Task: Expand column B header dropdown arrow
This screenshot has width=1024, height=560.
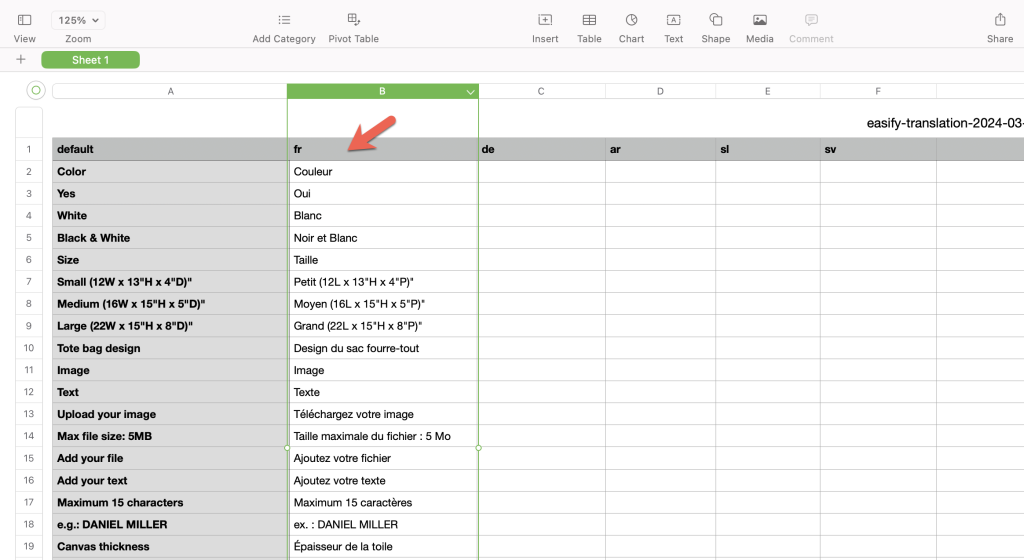Action: pyautogui.click(x=470, y=92)
